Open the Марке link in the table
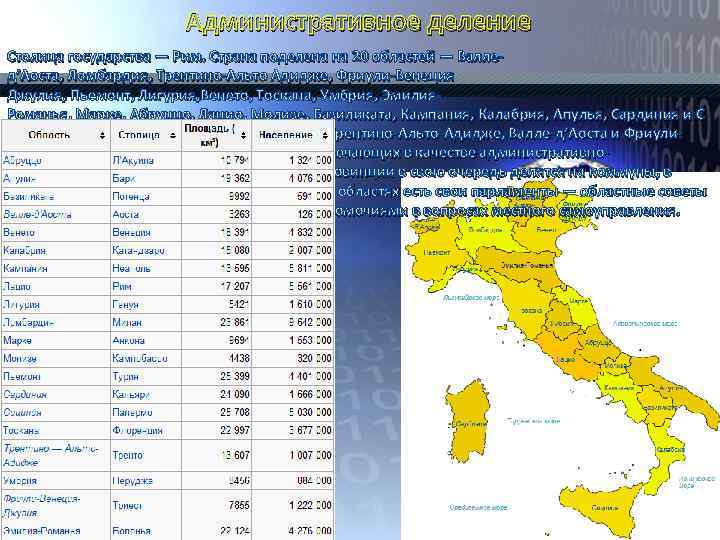The height and width of the screenshot is (540, 720). pyautogui.click(x=17, y=340)
